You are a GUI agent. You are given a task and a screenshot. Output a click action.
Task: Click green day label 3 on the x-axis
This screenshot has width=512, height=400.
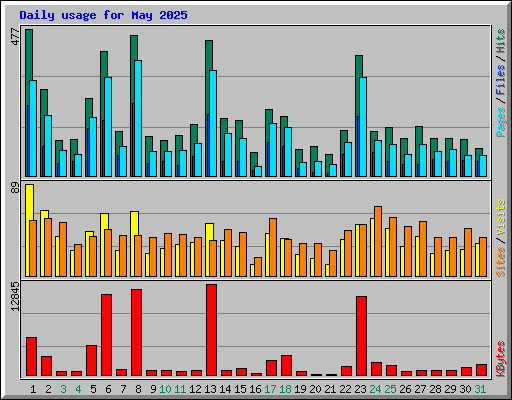[63, 389]
